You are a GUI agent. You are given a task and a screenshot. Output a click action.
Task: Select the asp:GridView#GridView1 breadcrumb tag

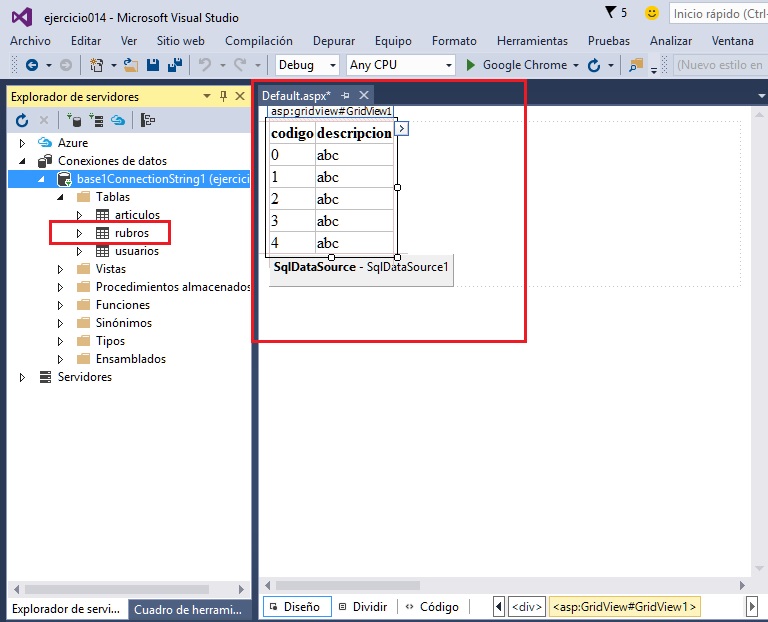click(x=625, y=607)
